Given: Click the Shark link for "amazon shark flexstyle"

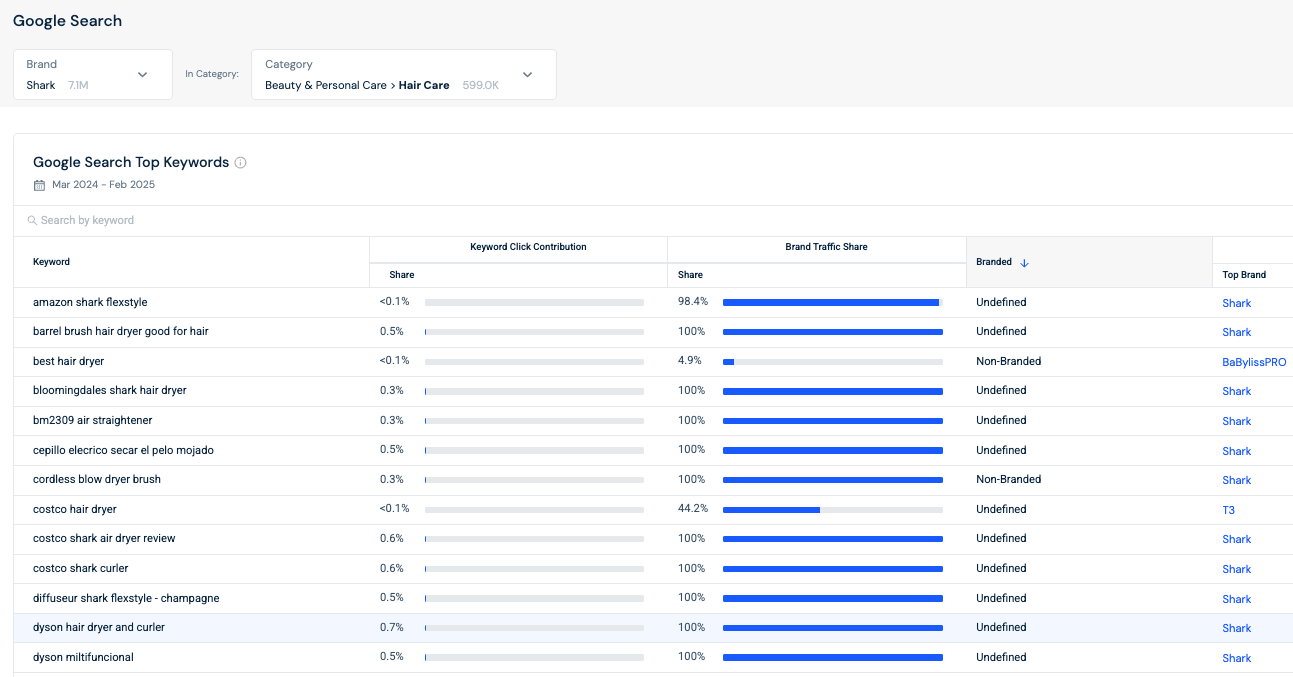Looking at the screenshot, I should (1237, 302).
